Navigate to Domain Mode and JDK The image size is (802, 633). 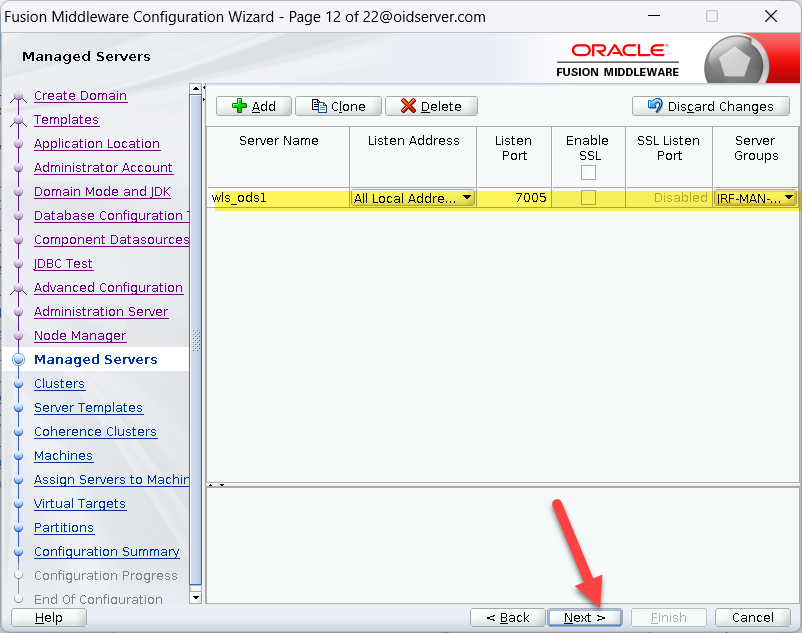tap(102, 192)
